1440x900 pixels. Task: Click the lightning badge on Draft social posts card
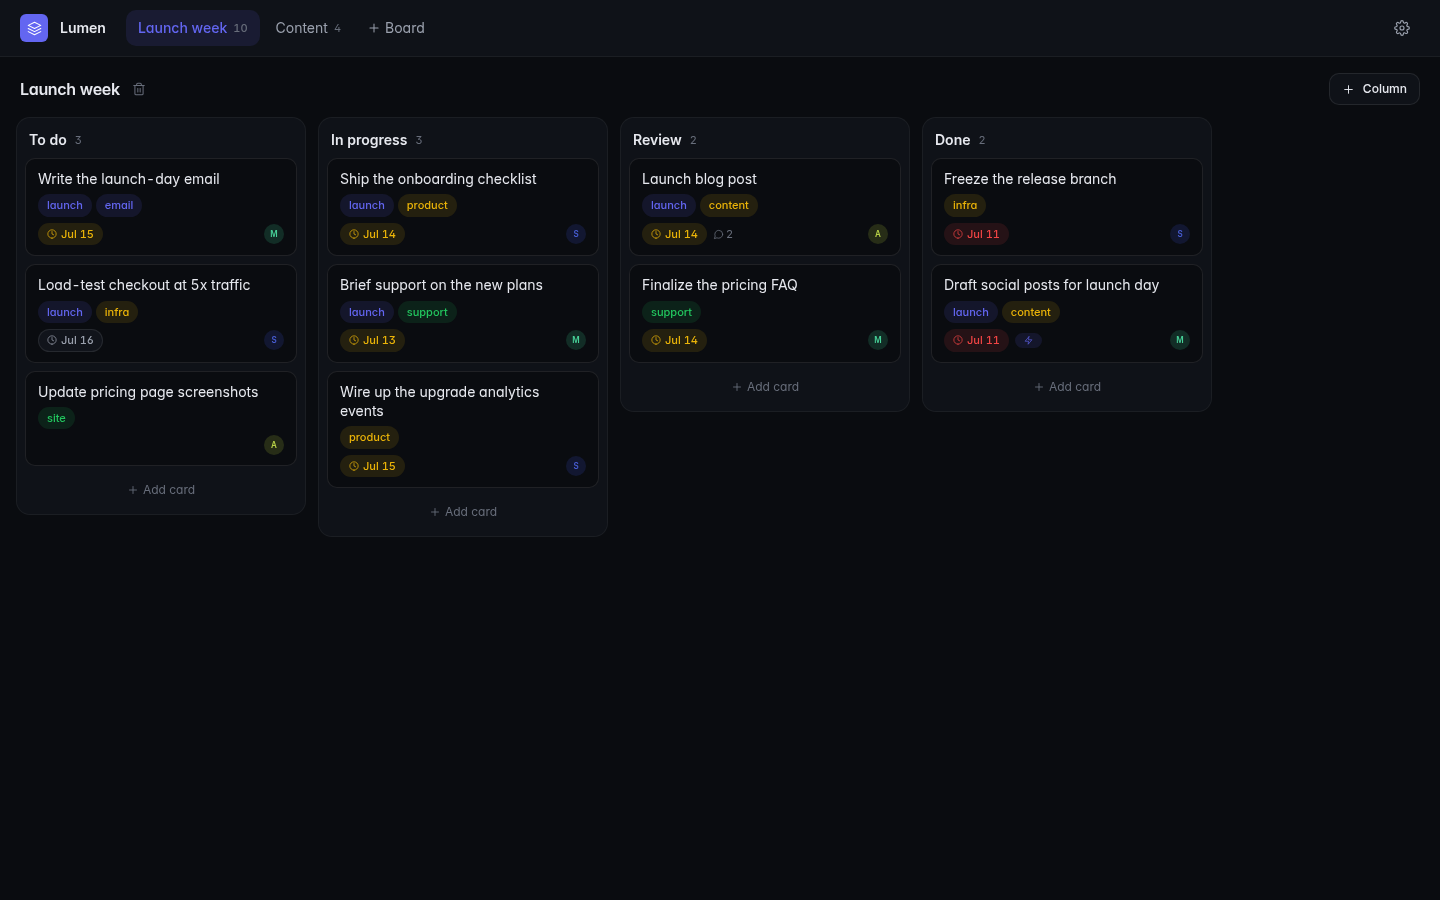click(1028, 340)
